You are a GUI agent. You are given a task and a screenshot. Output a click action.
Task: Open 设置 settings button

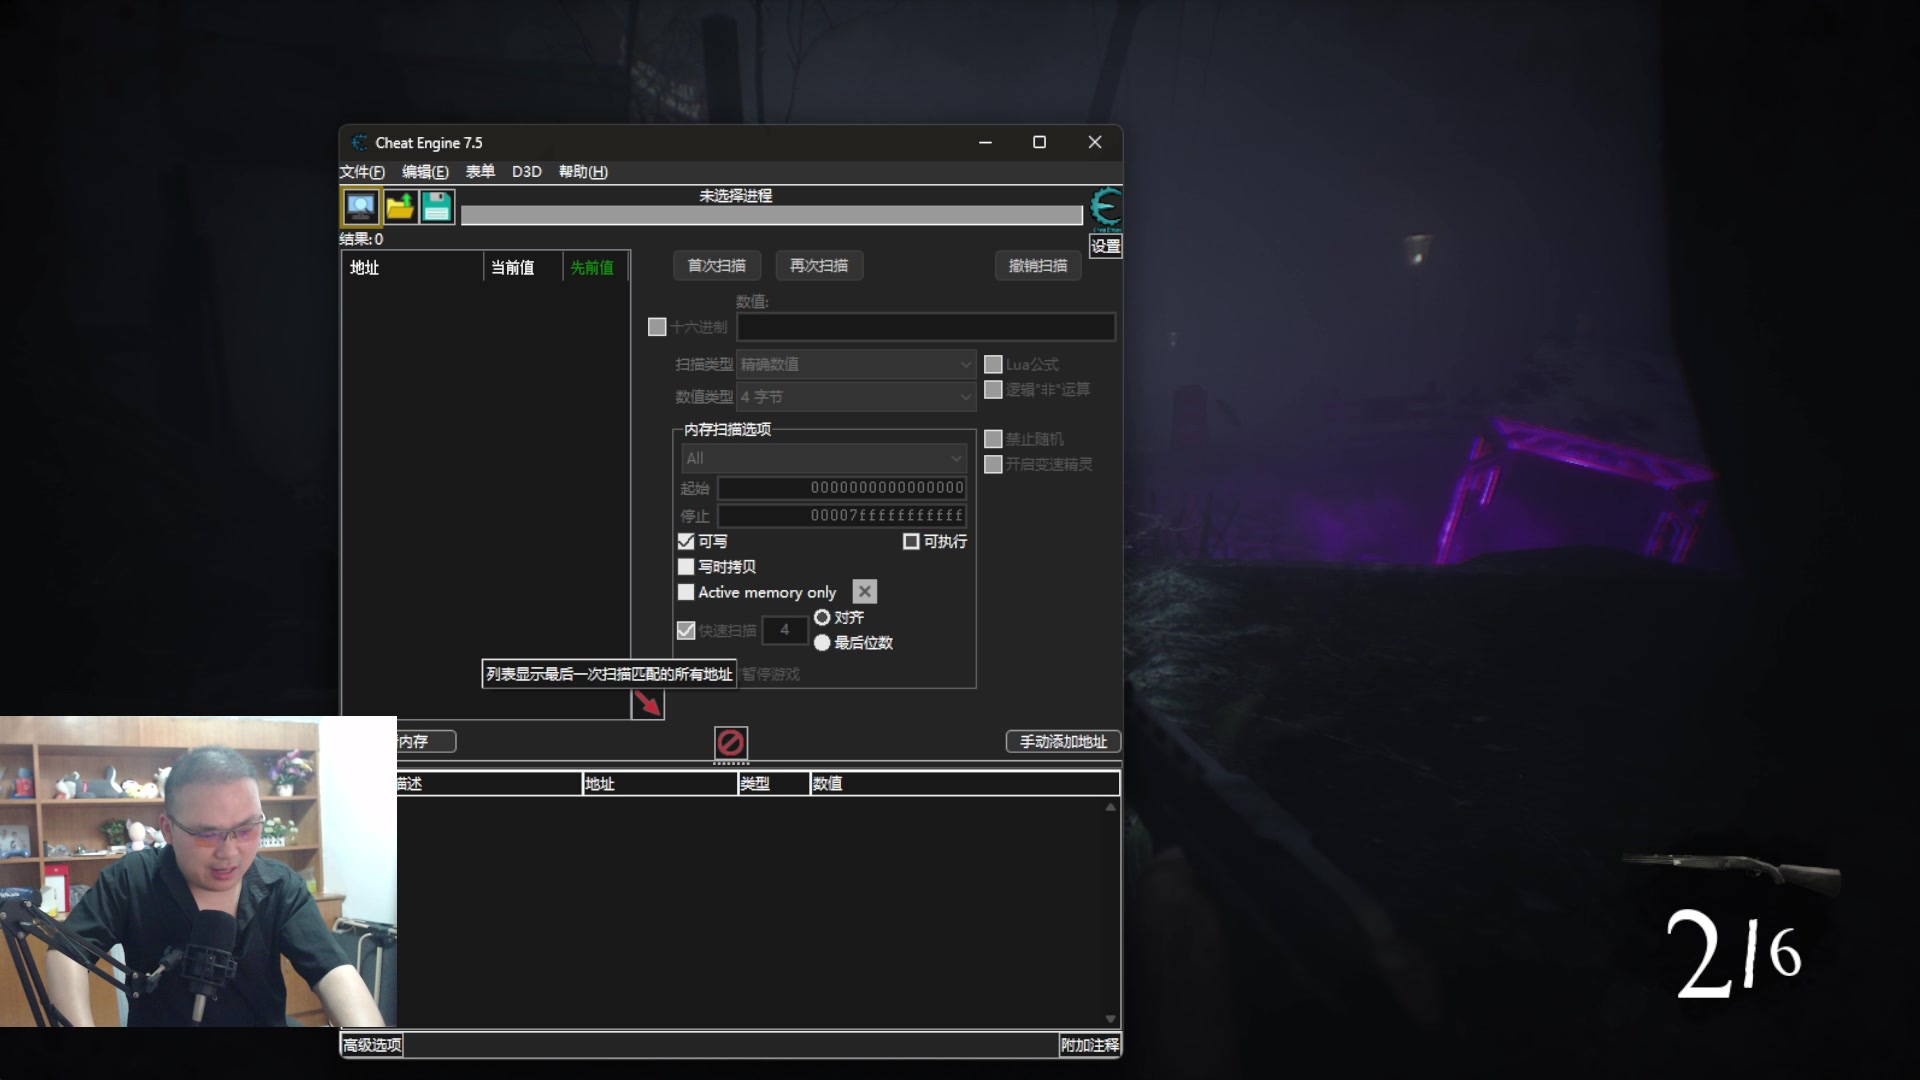[1105, 246]
